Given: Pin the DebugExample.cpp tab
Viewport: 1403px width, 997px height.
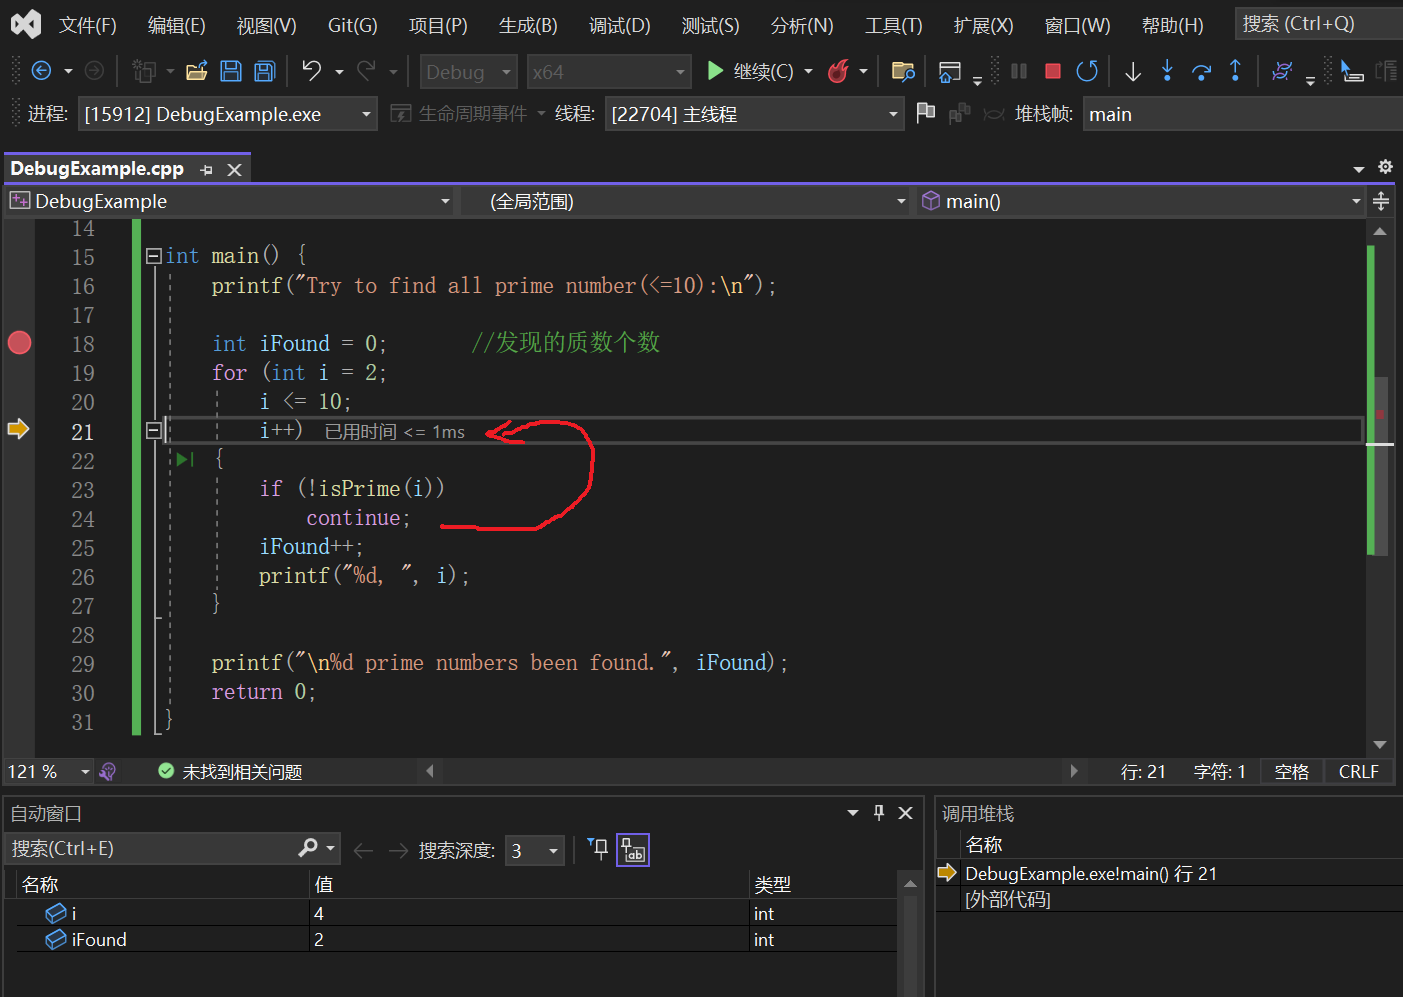Looking at the screenshot, I should tap(207, 170).
